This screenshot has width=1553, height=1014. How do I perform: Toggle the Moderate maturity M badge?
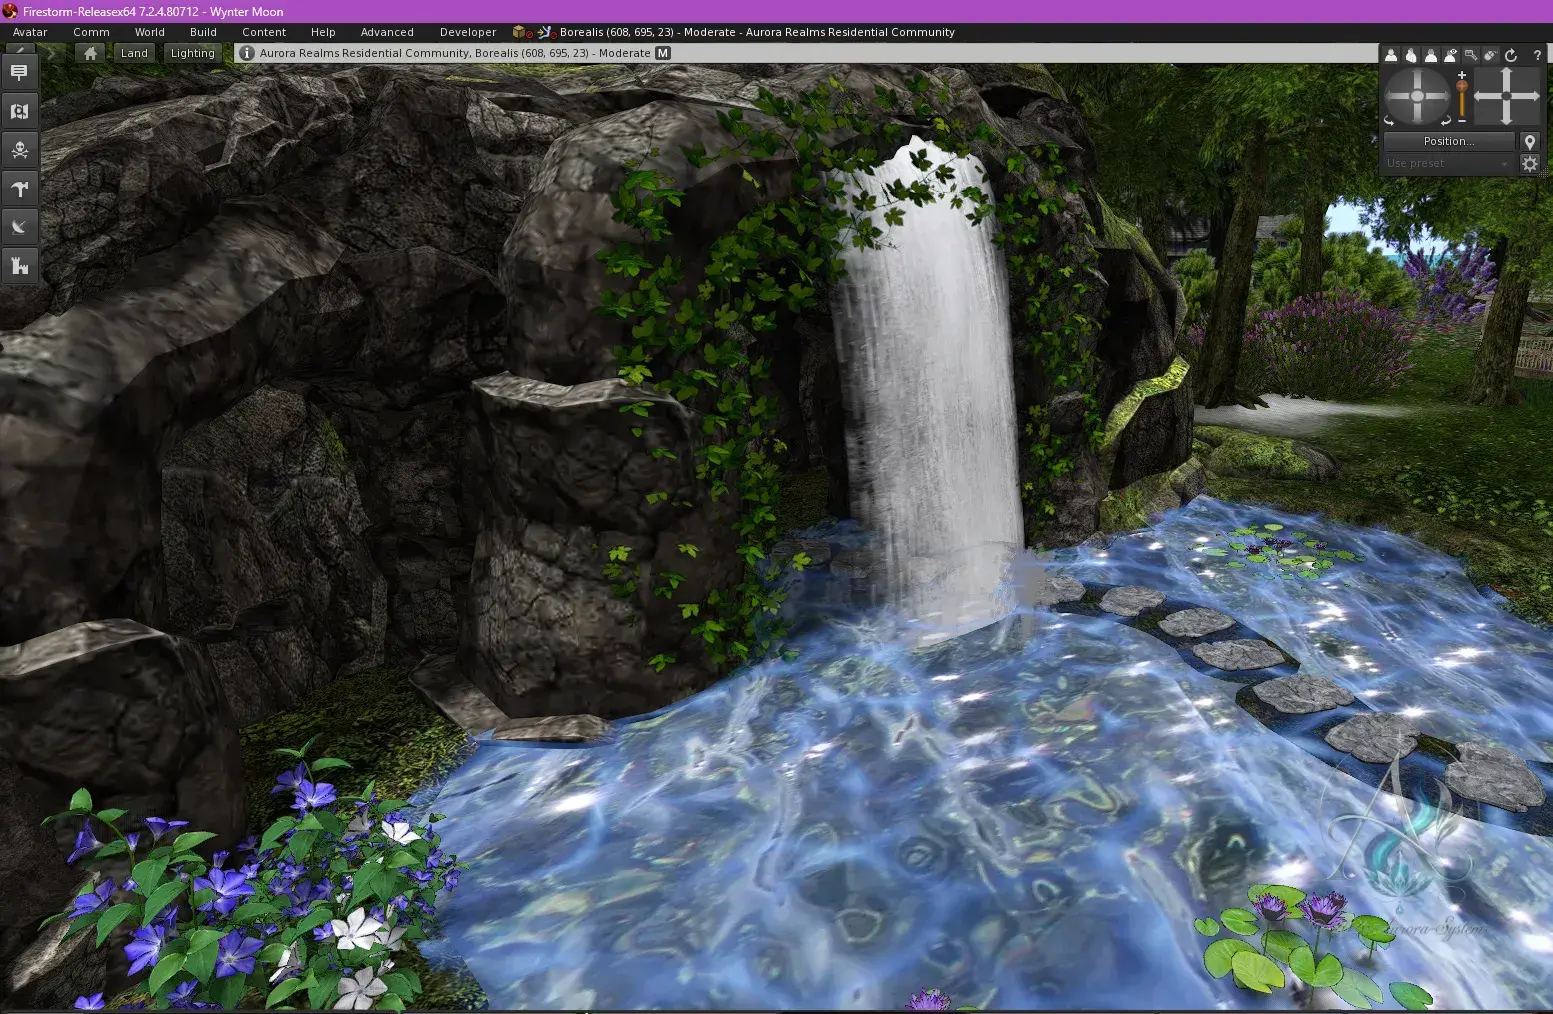click(663, 53)
